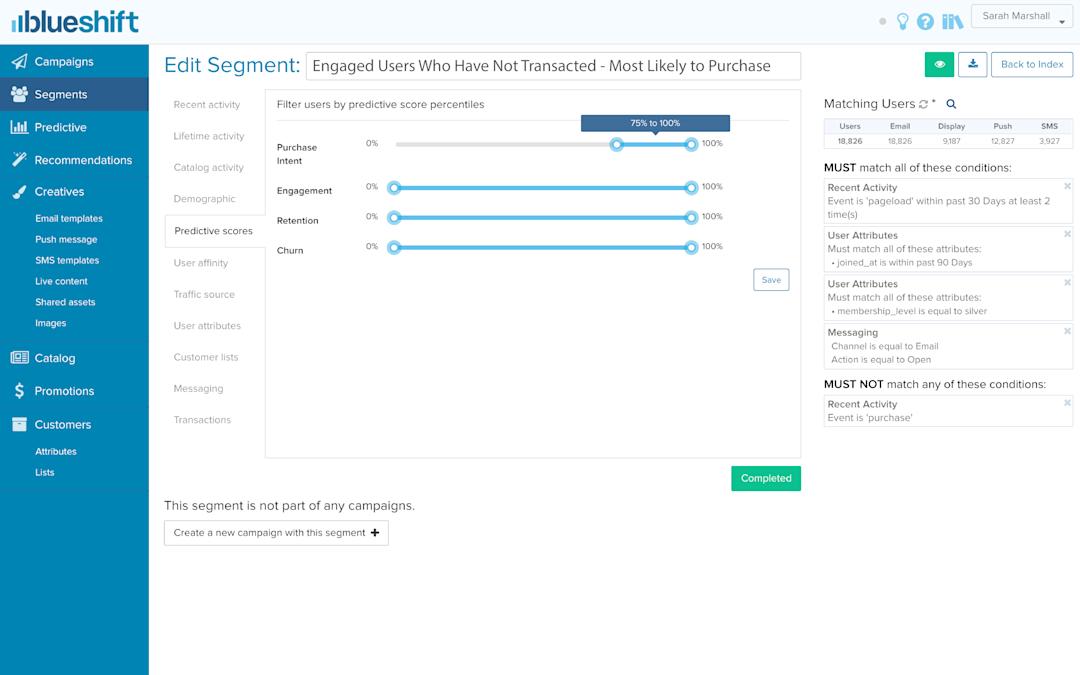This screenshot has height=675, width=1080.
Task: Open Live content in sidebar
Action: coord(61,281)
